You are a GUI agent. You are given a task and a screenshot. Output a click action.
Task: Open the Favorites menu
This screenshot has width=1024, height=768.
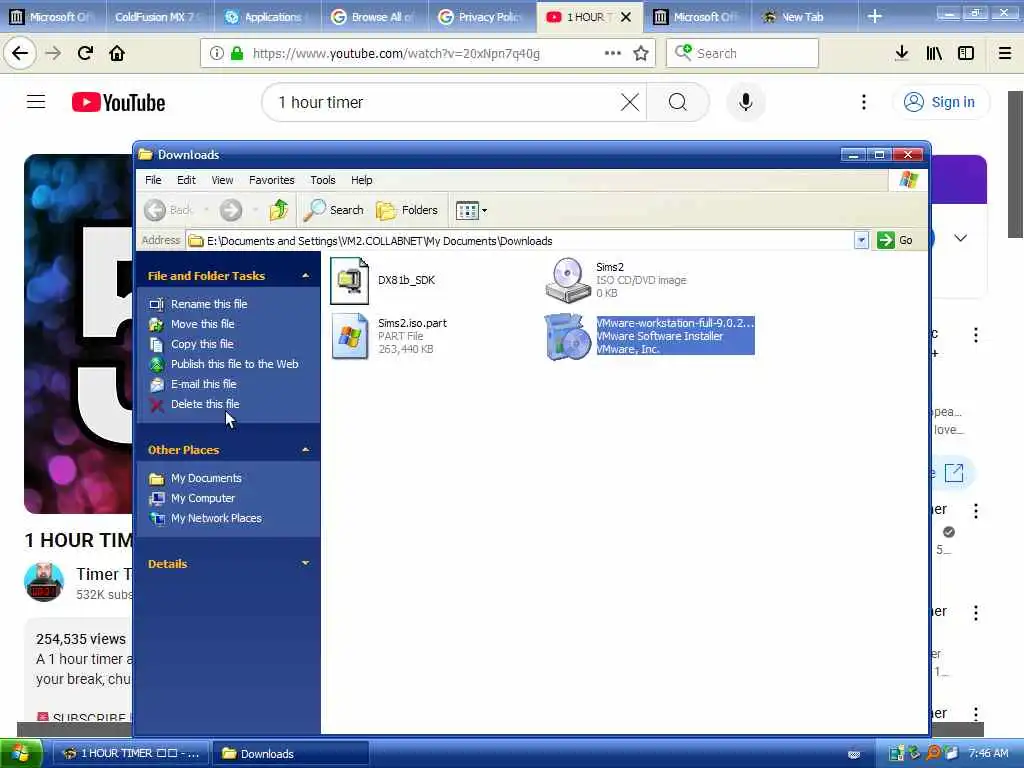272,180
